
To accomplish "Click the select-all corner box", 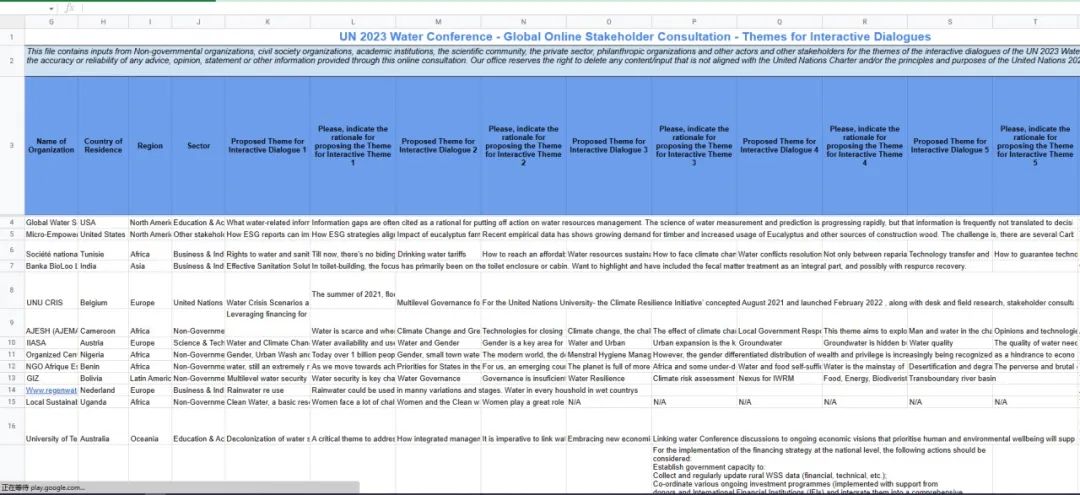I will tap(12, 21).
